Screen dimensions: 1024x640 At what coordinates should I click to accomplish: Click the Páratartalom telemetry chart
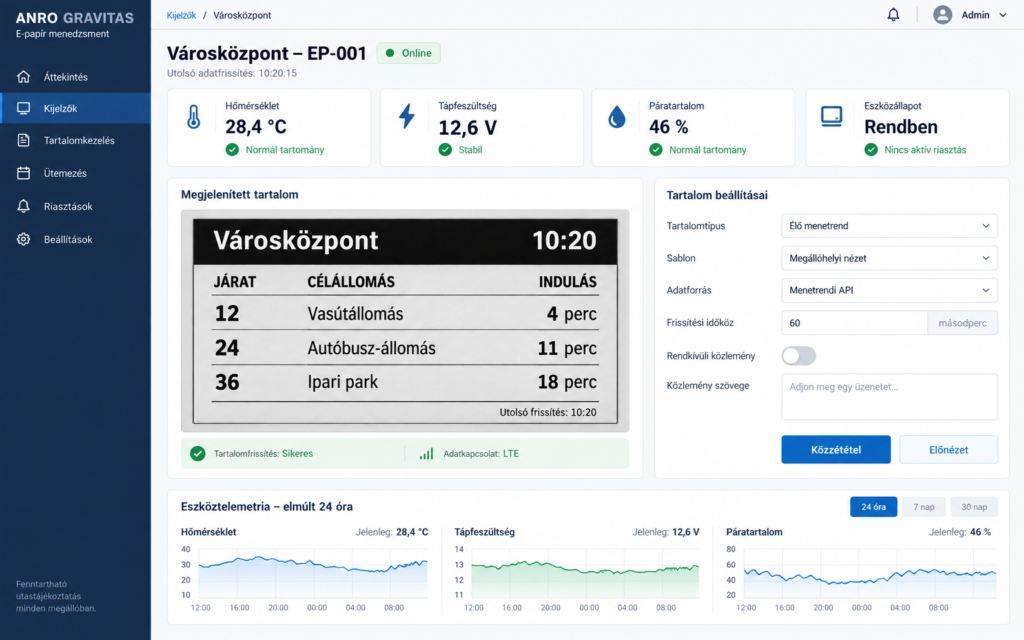click(870, 573)
